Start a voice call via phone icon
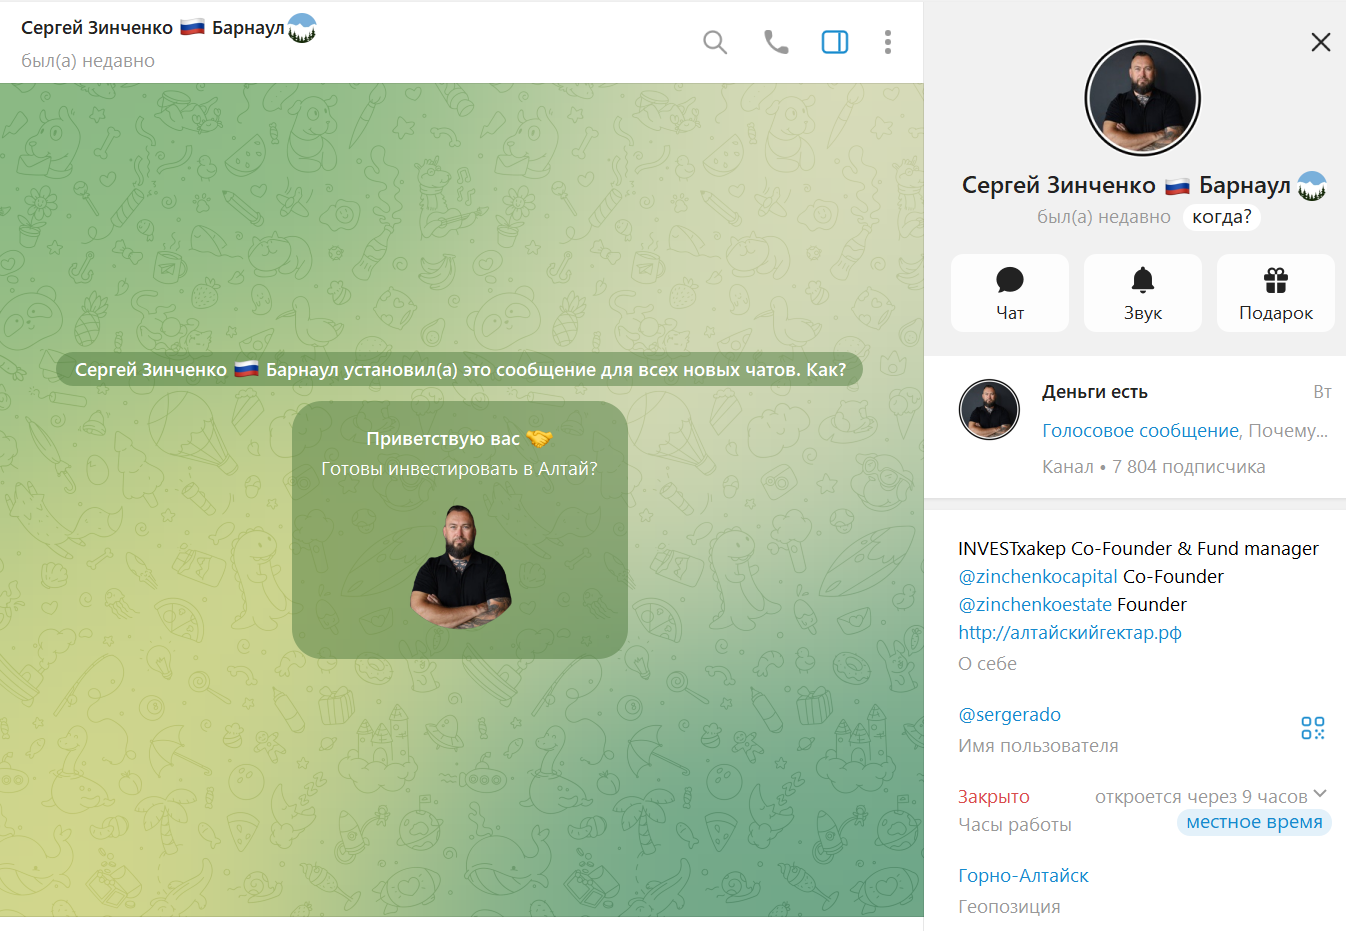The image size is (1346, 931). [776, 42]
